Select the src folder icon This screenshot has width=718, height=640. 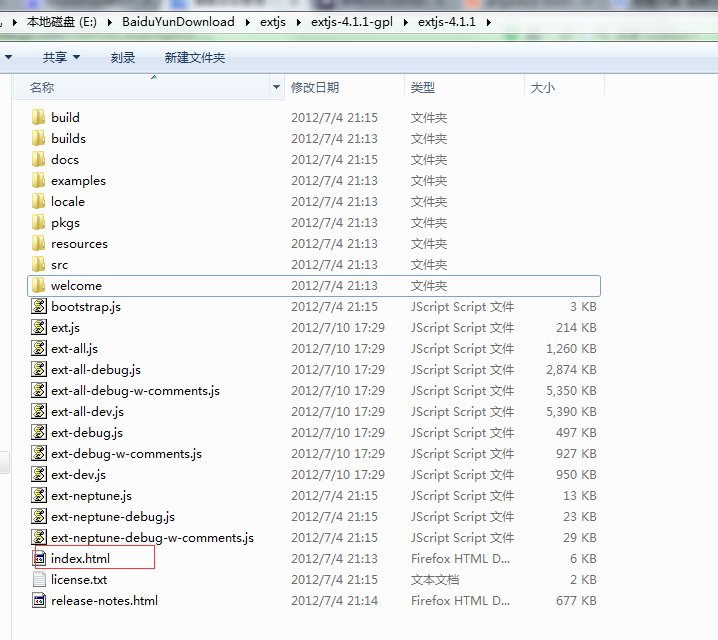point(39,265)
